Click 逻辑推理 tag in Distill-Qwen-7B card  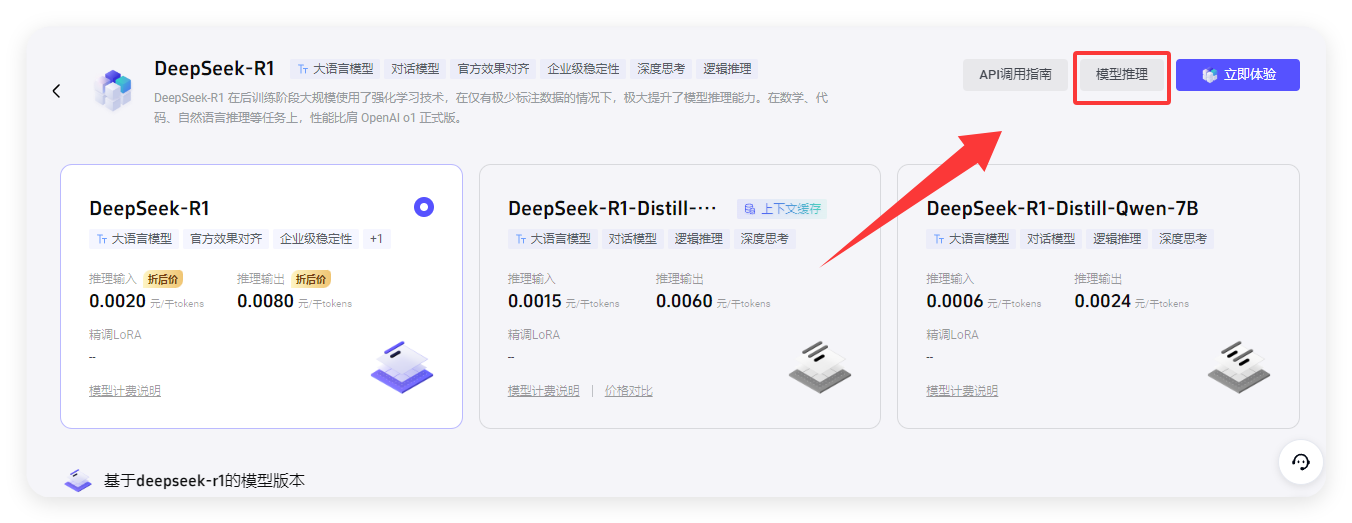click(1117, 239)
